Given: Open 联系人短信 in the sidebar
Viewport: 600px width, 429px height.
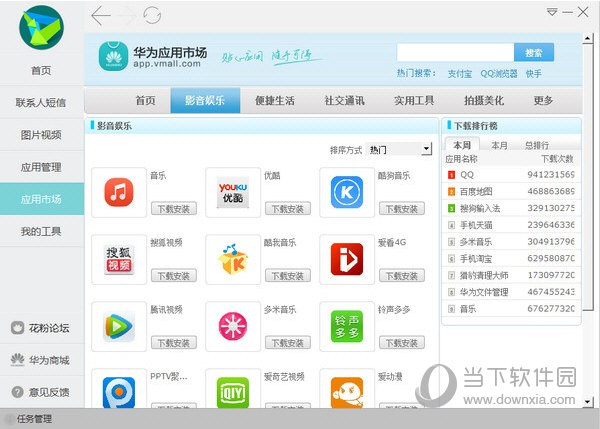Looking at the screenshot, I should click(x=41, y=103).
